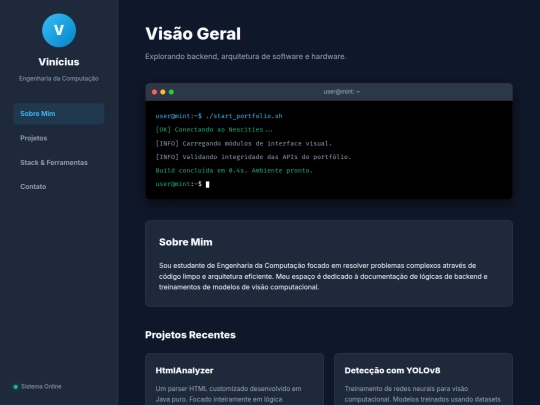Click the Explorando backend subtitle text
Viewport: 540px width, 405px height.
click(x=246, y=56)
